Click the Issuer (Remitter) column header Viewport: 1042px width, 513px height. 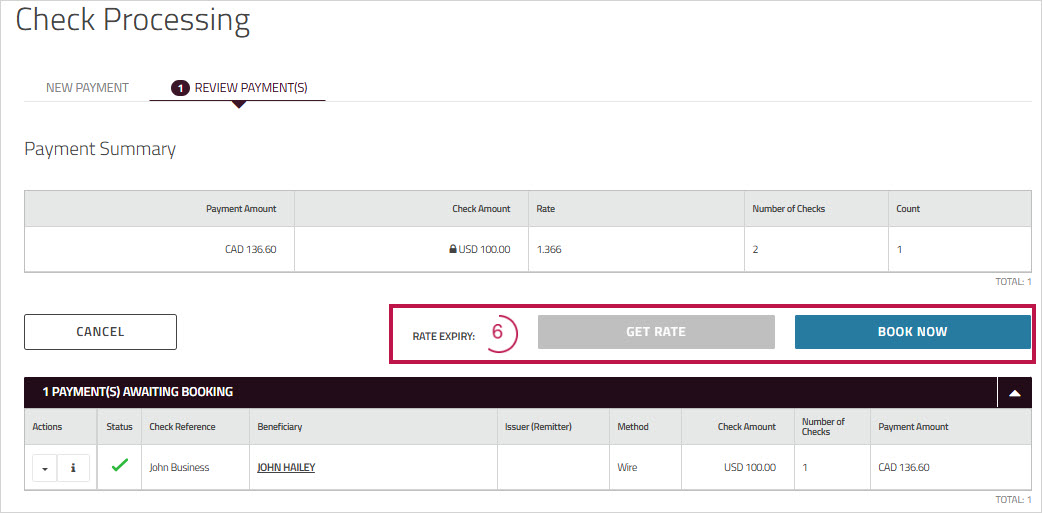(538, 427)
